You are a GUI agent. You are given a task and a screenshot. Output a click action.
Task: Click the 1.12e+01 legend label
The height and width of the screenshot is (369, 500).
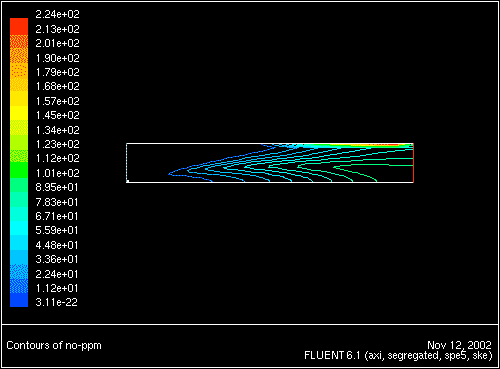[57, 288]
